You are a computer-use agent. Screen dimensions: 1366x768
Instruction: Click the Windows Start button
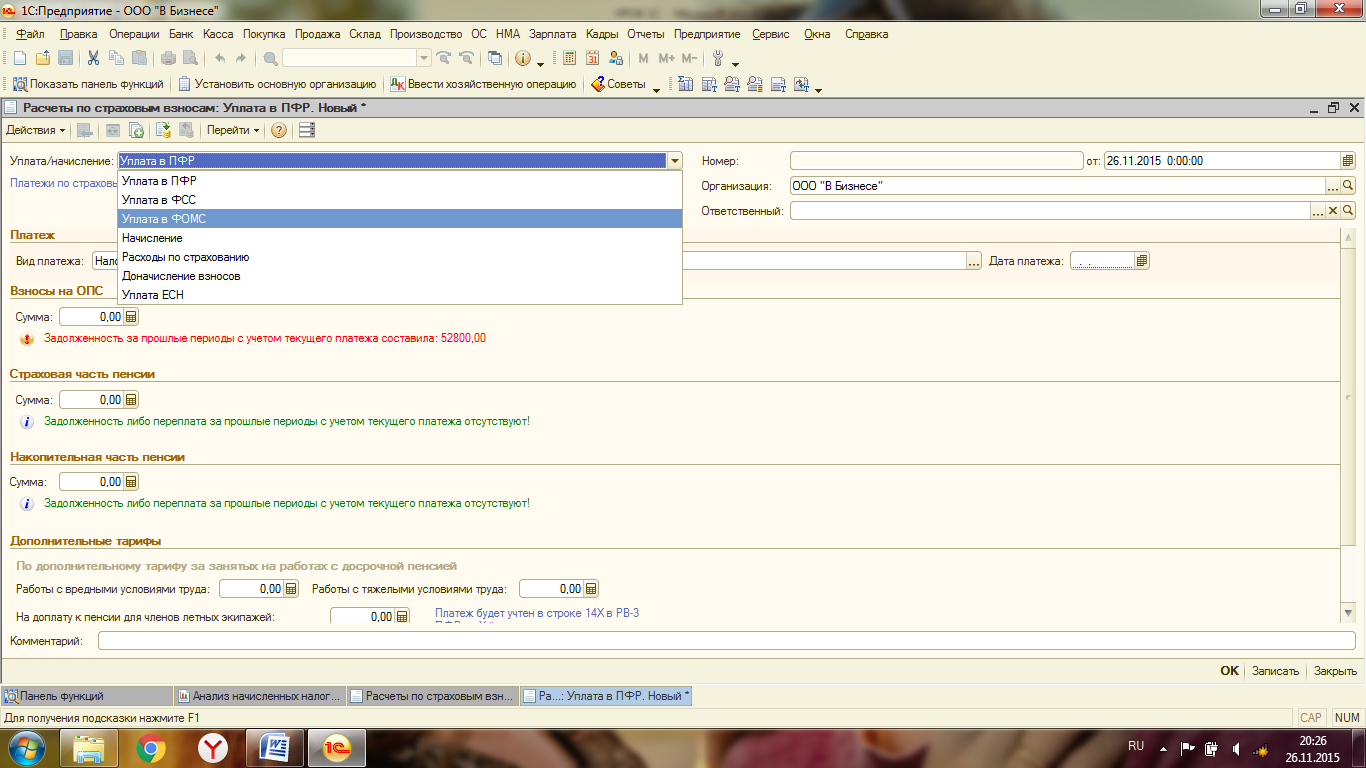[x=27, y=748]
